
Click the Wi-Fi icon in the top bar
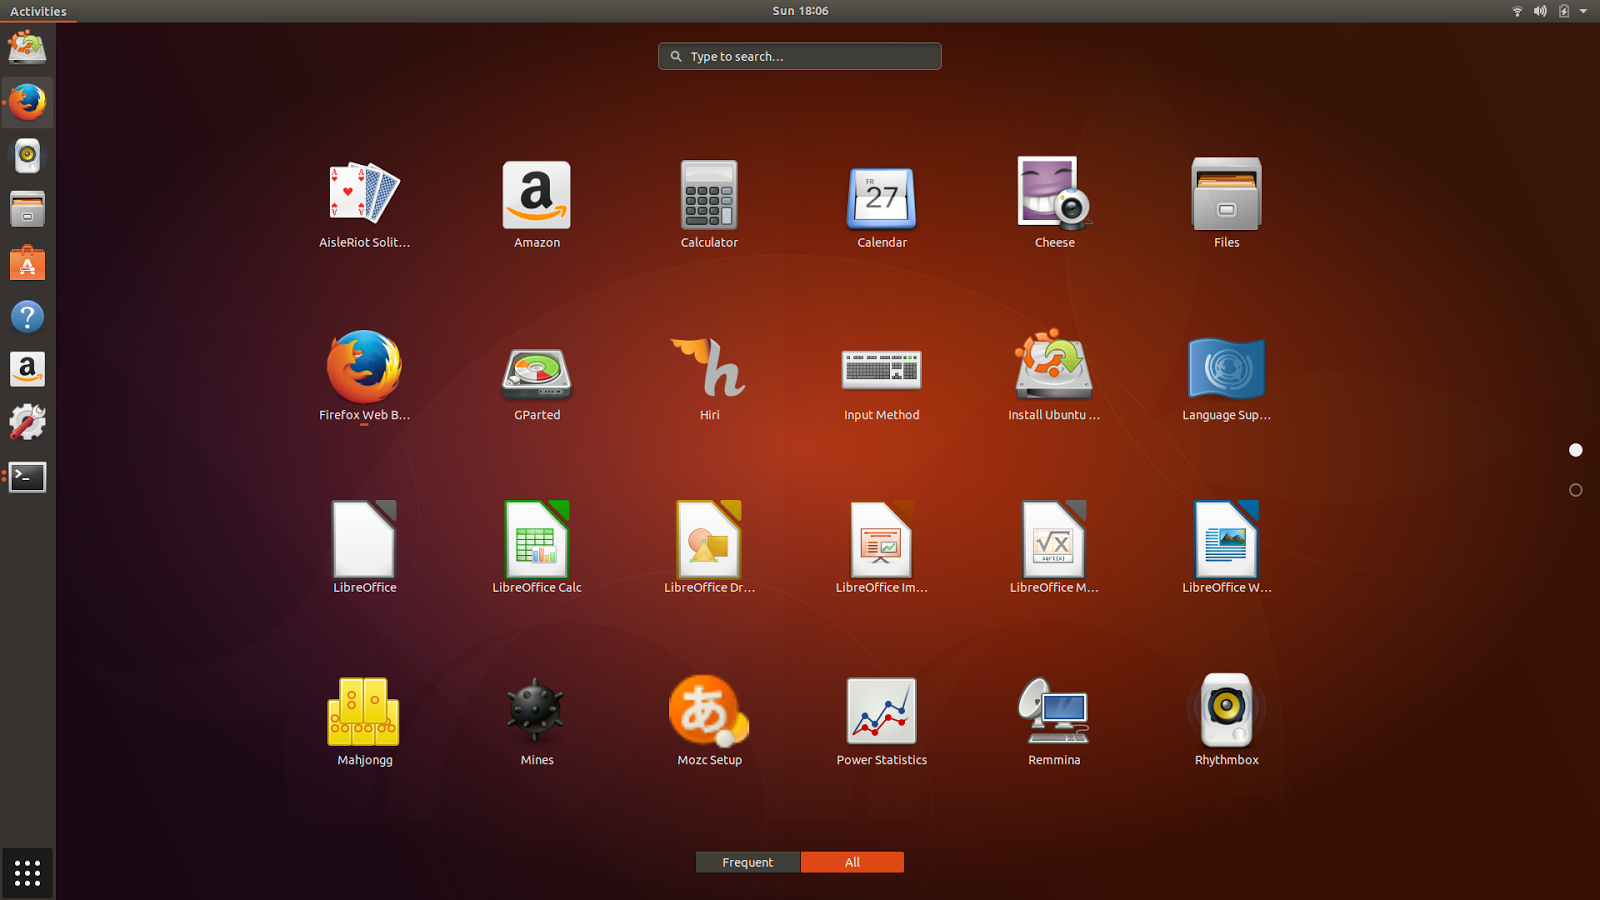click(1517, 11)
